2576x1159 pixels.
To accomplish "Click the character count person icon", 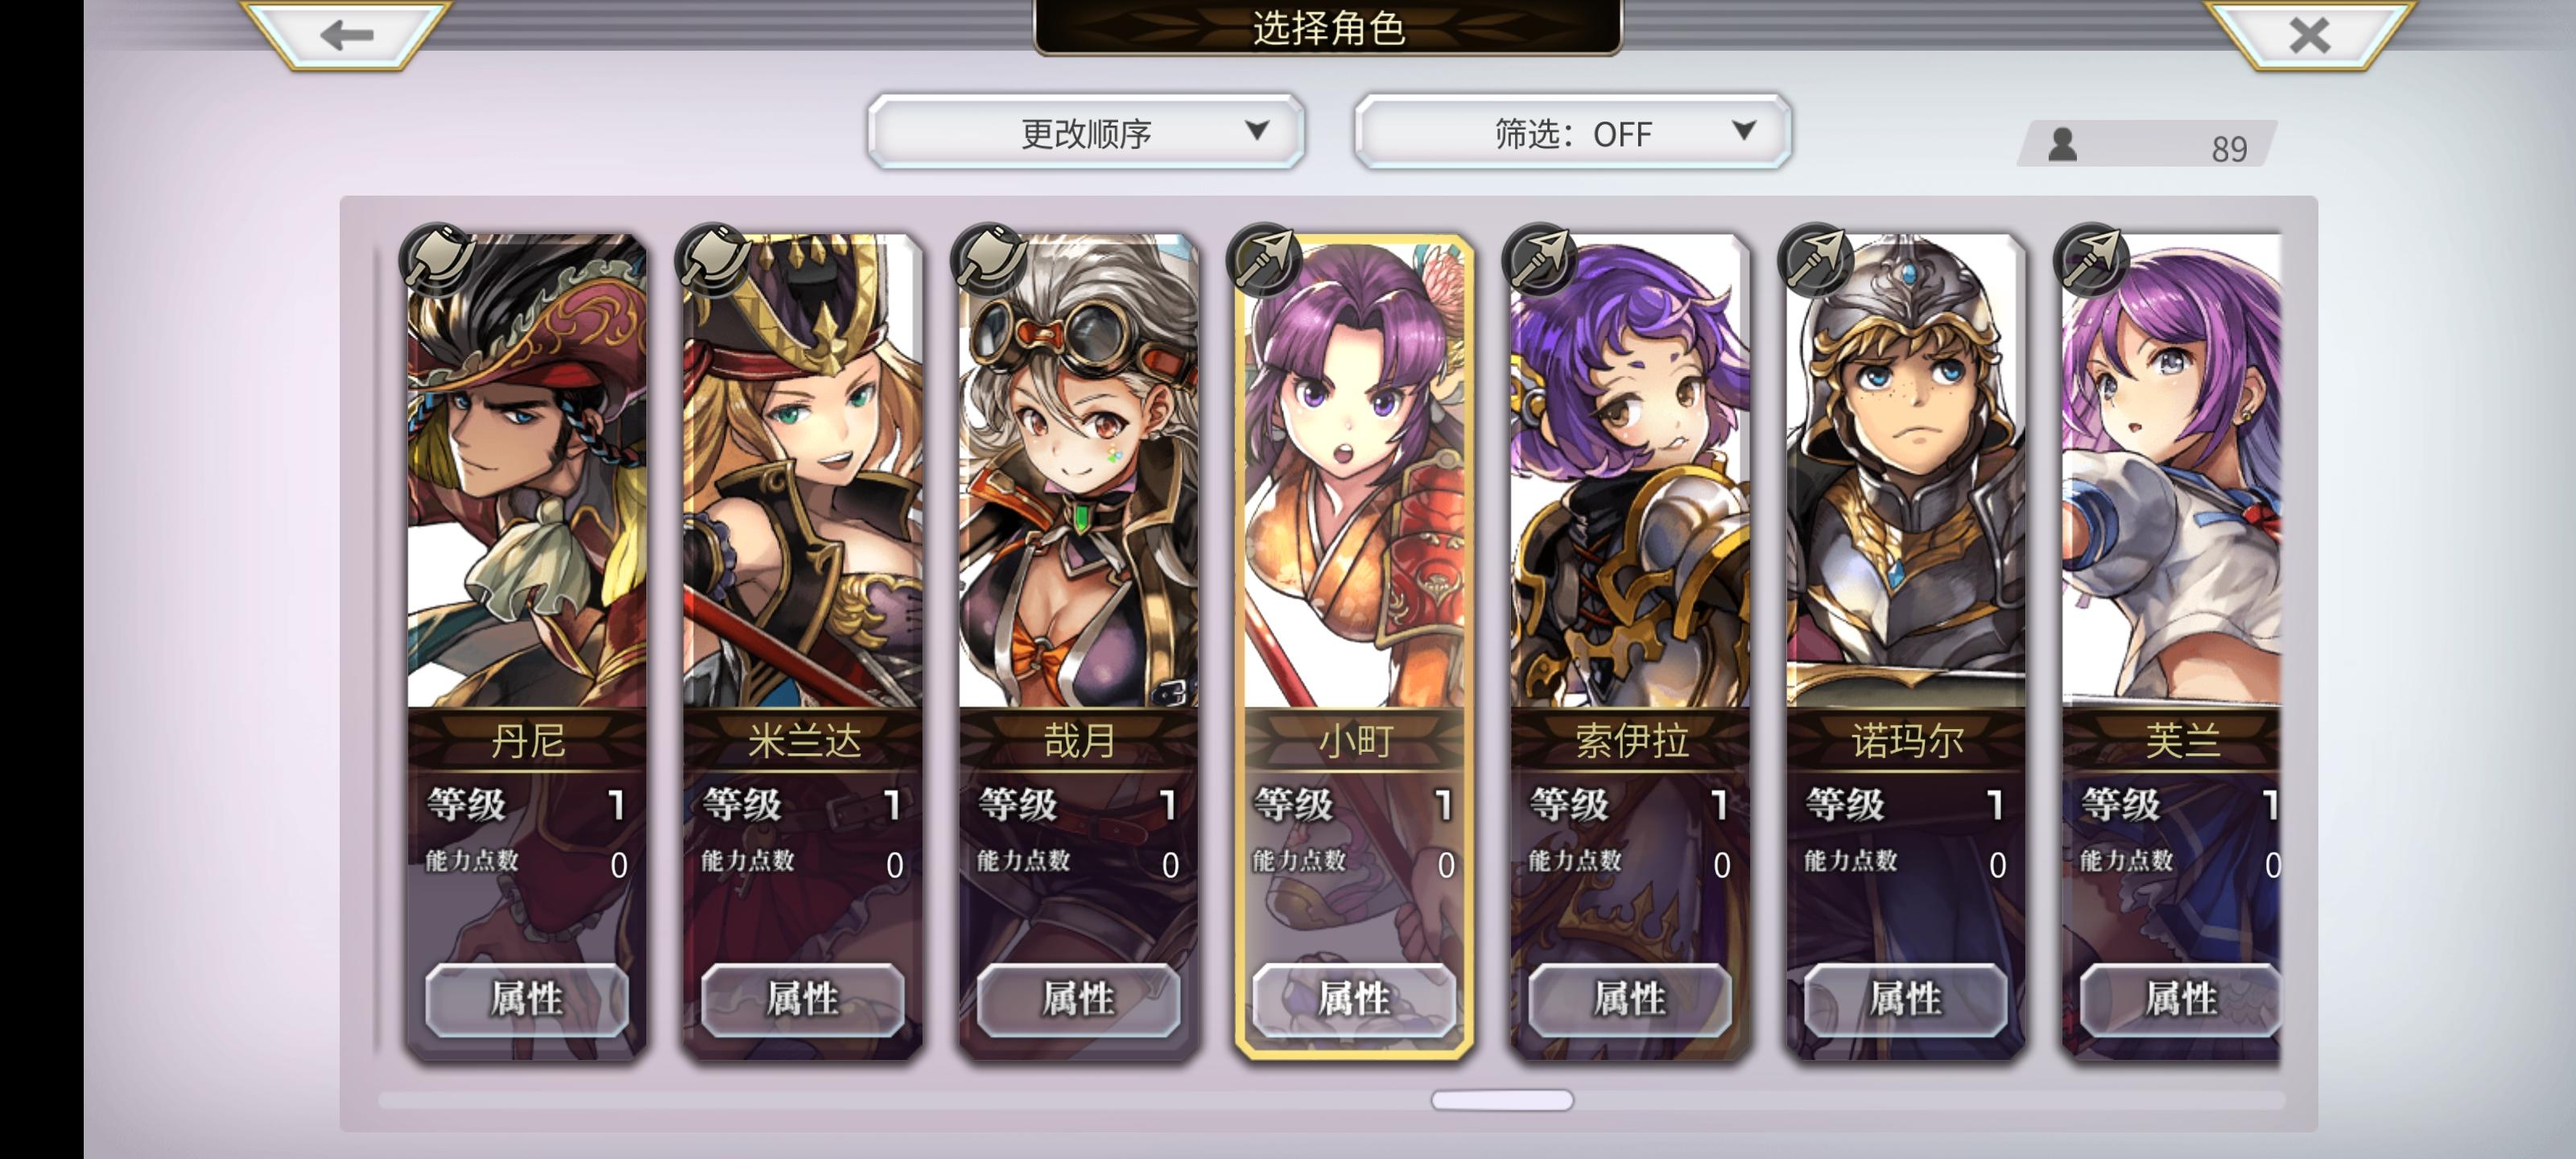I will pyautogui.click(x=2062, y=145).
